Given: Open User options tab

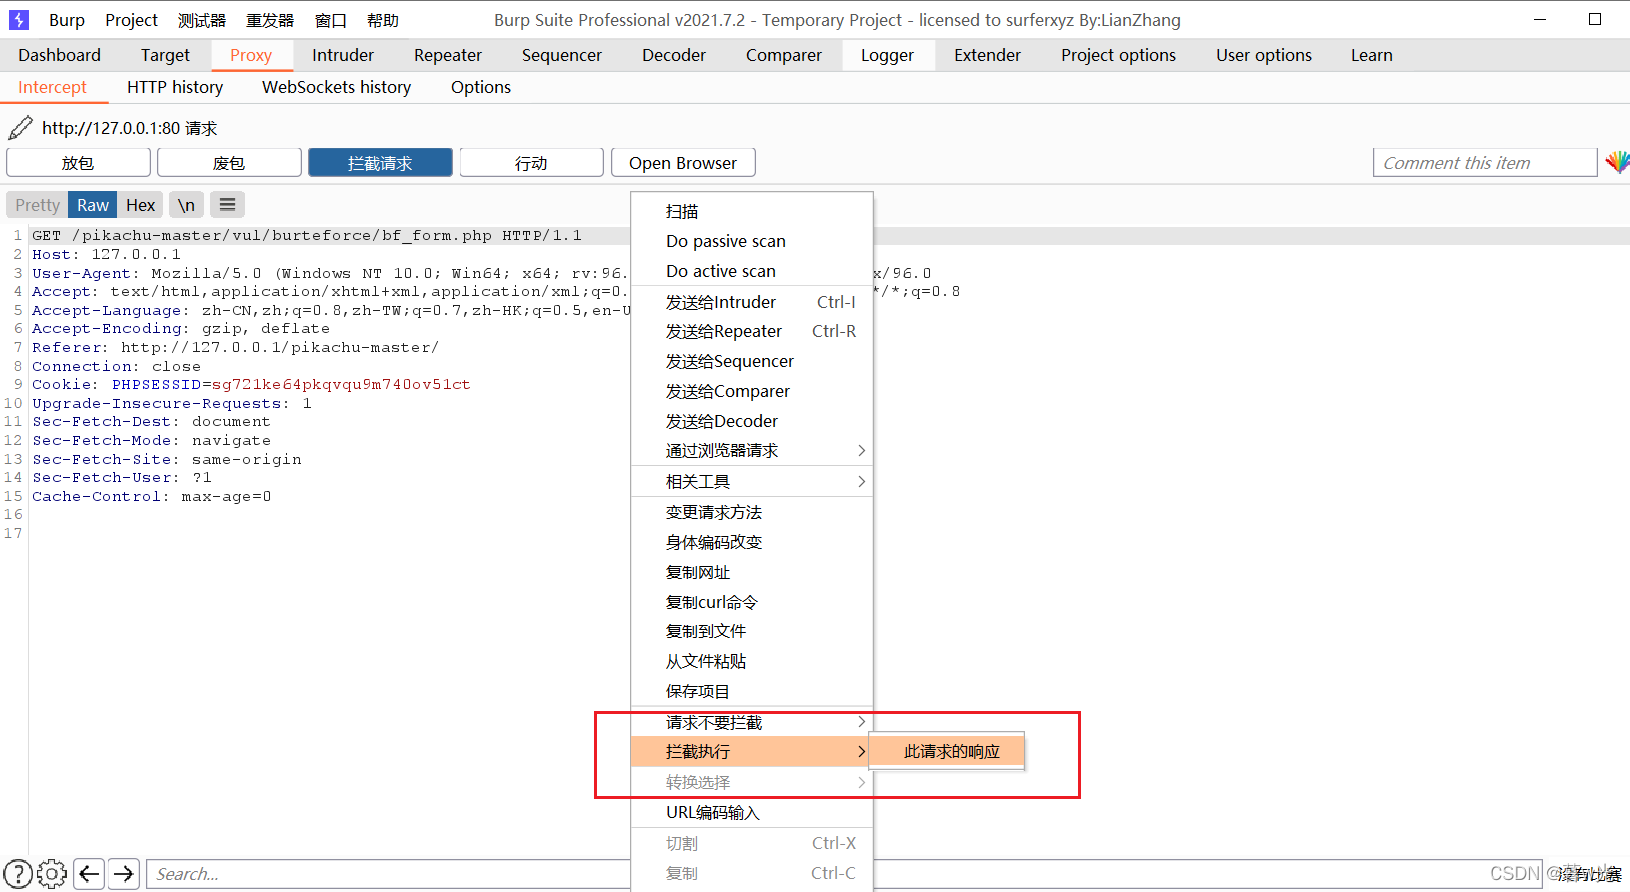Looking at the screenshot, I should [x=1264, y=55].
